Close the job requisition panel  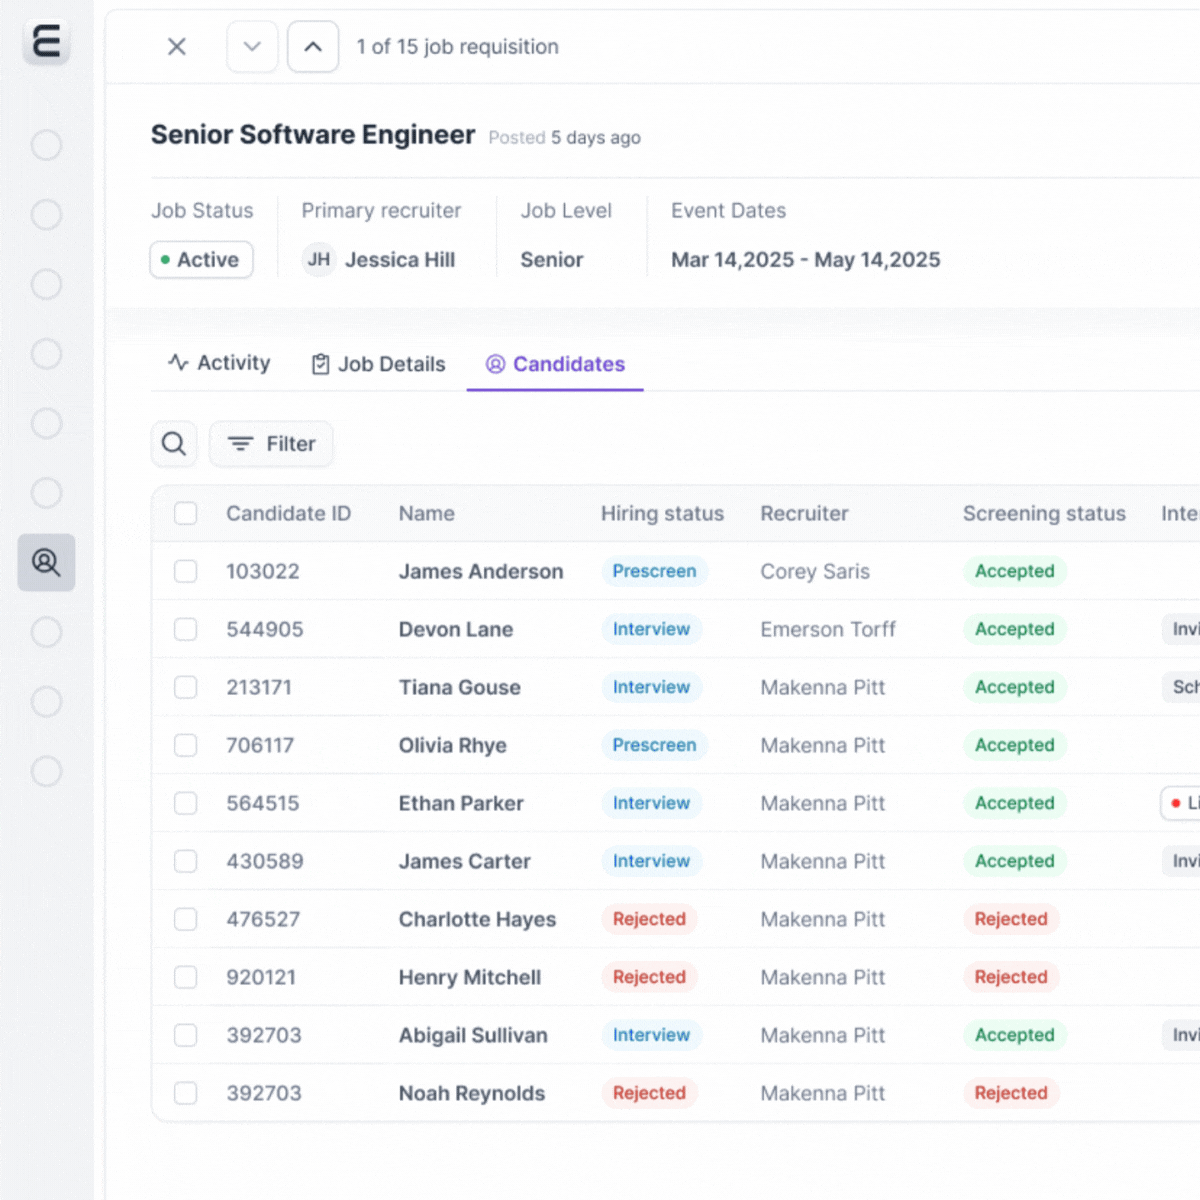177,47
